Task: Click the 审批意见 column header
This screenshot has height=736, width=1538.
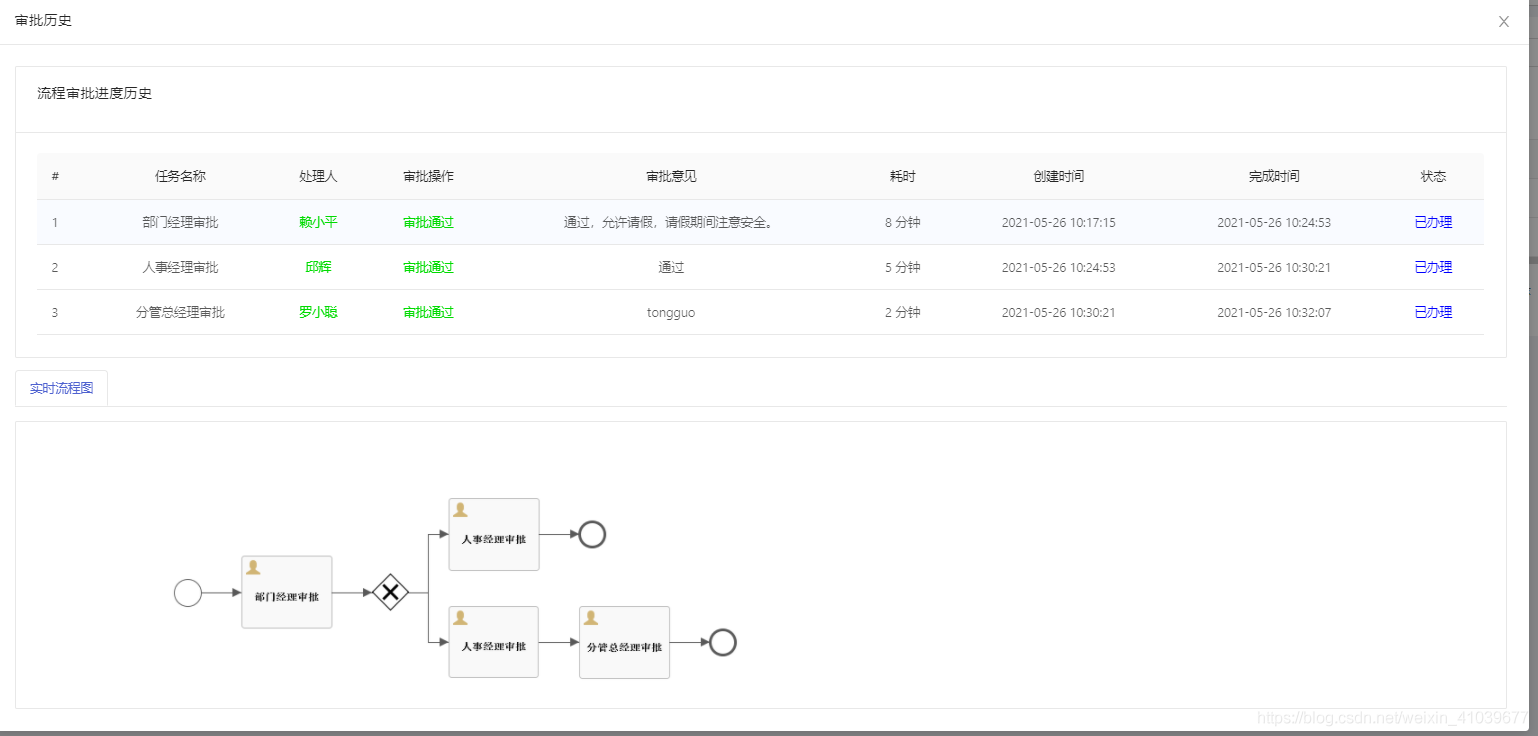Action: 671,176
